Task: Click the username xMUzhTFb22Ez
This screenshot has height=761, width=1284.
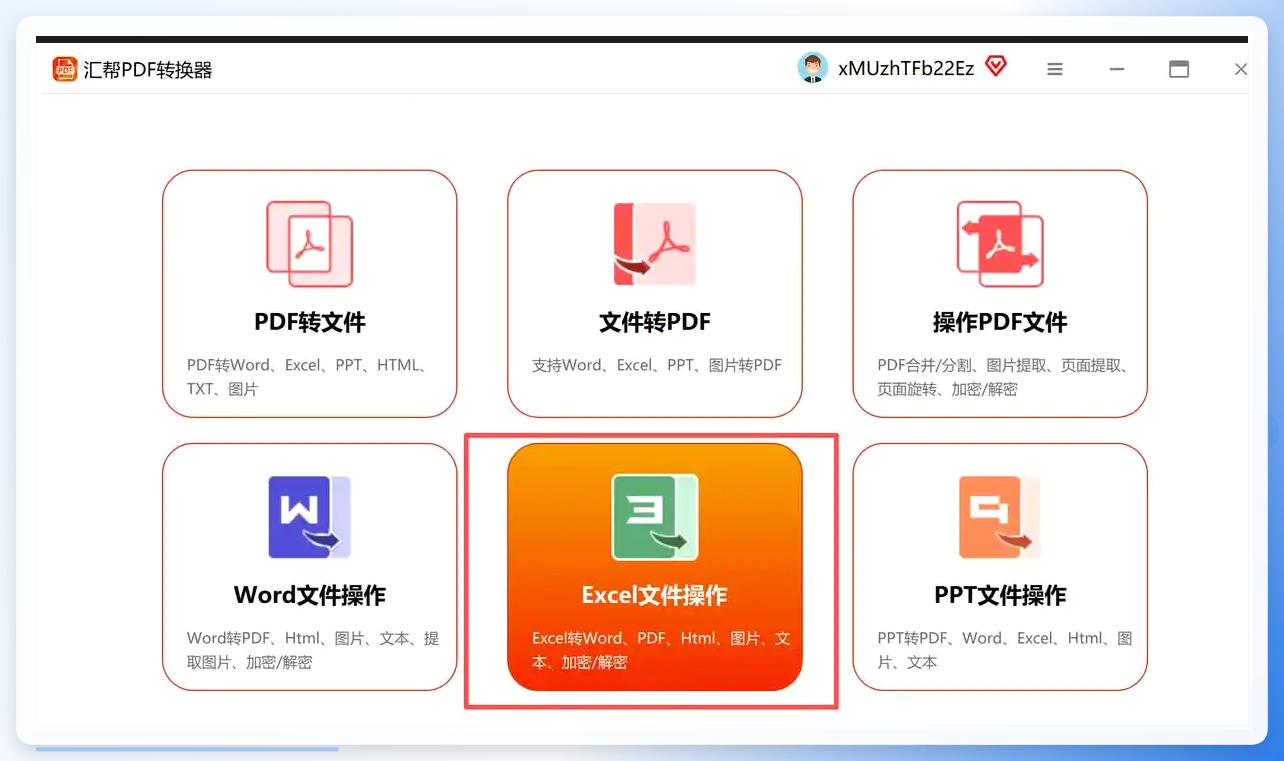Action: pos(906,68)
